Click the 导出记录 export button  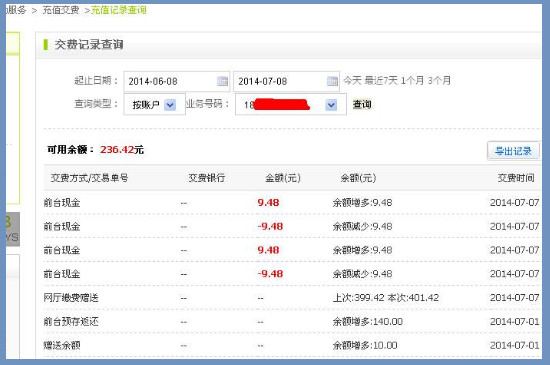pos(513,151)
